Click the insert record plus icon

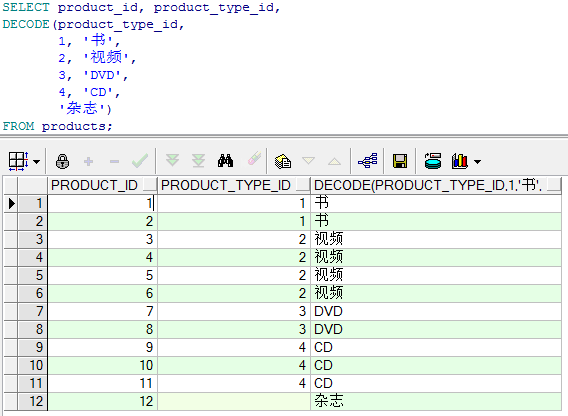(x=88, y=161)
